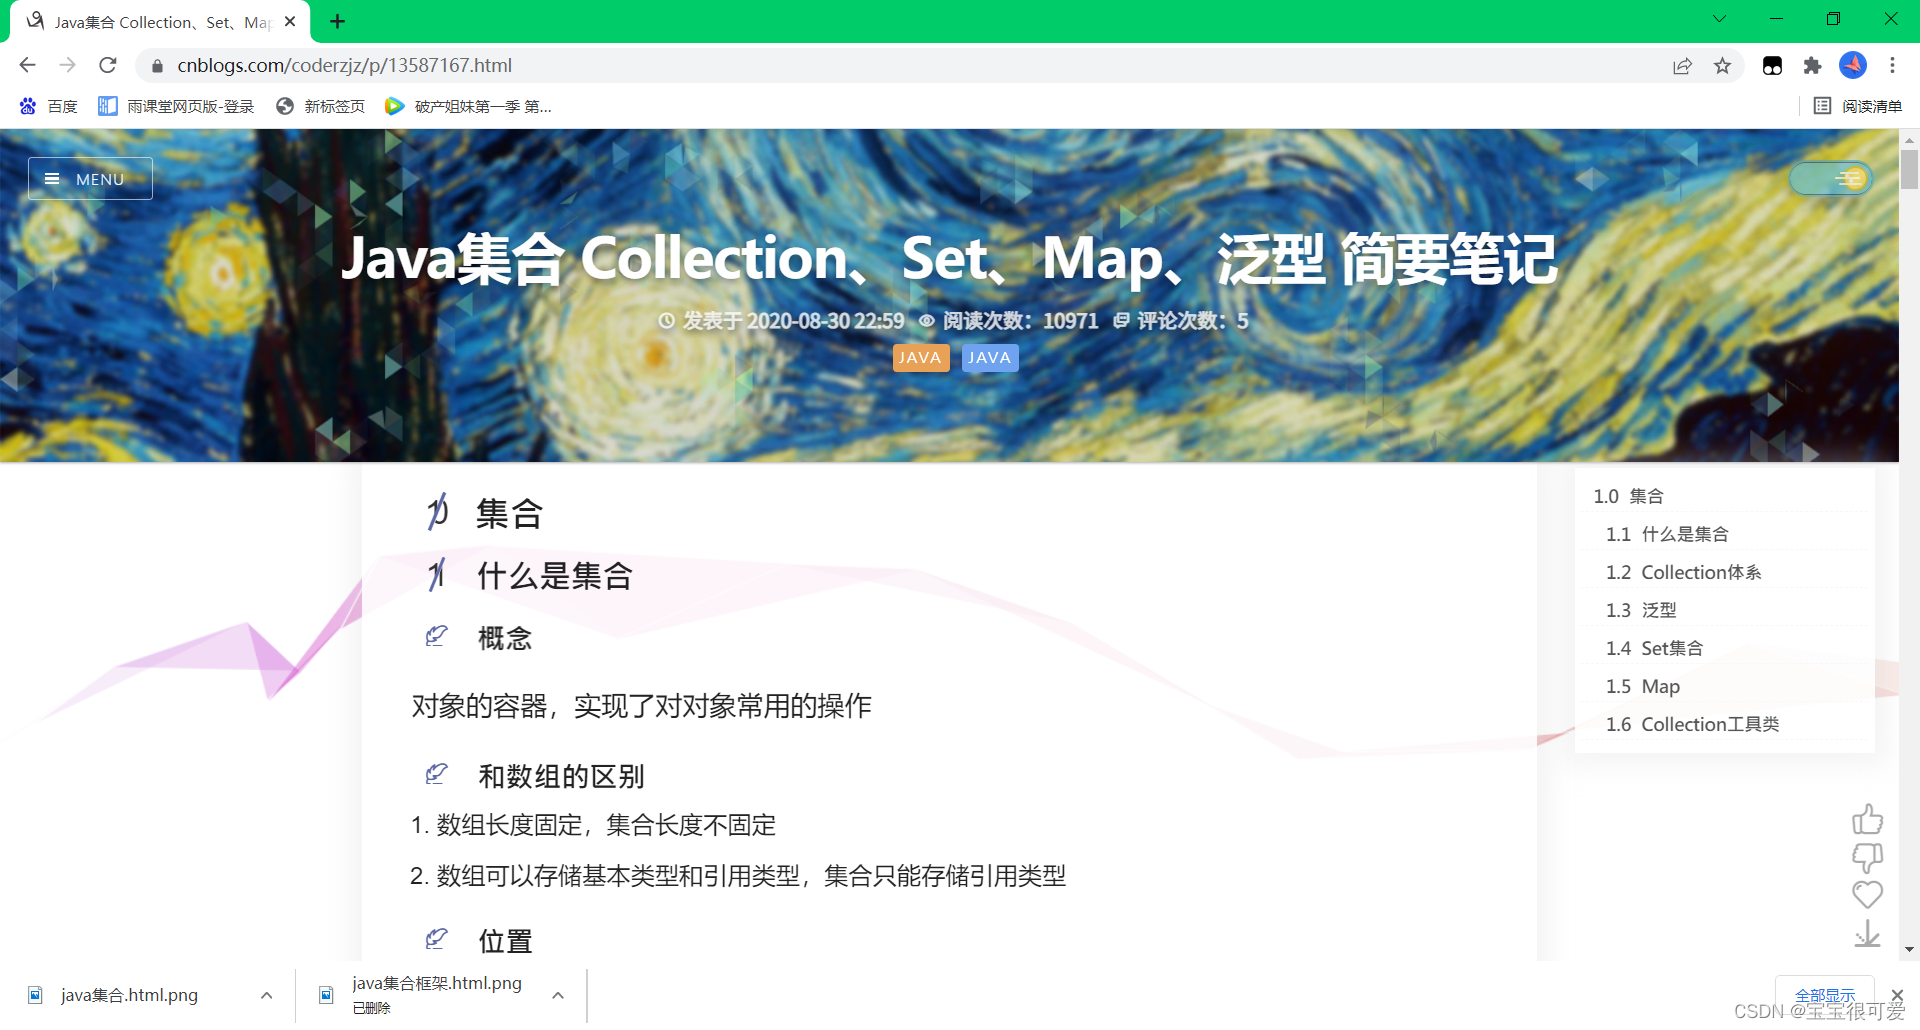Screen dimensions: 1920x1030
Task: Toggle the heart favorite icon
Action: 1867,895
